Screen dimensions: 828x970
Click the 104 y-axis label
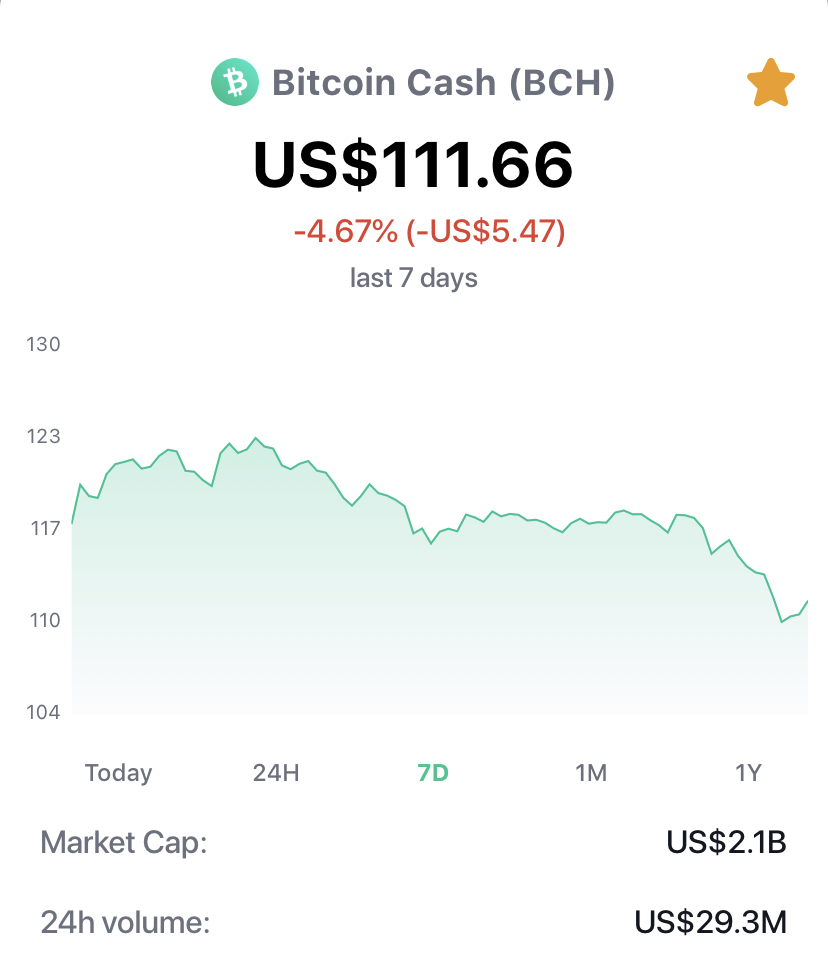point(43,712)
